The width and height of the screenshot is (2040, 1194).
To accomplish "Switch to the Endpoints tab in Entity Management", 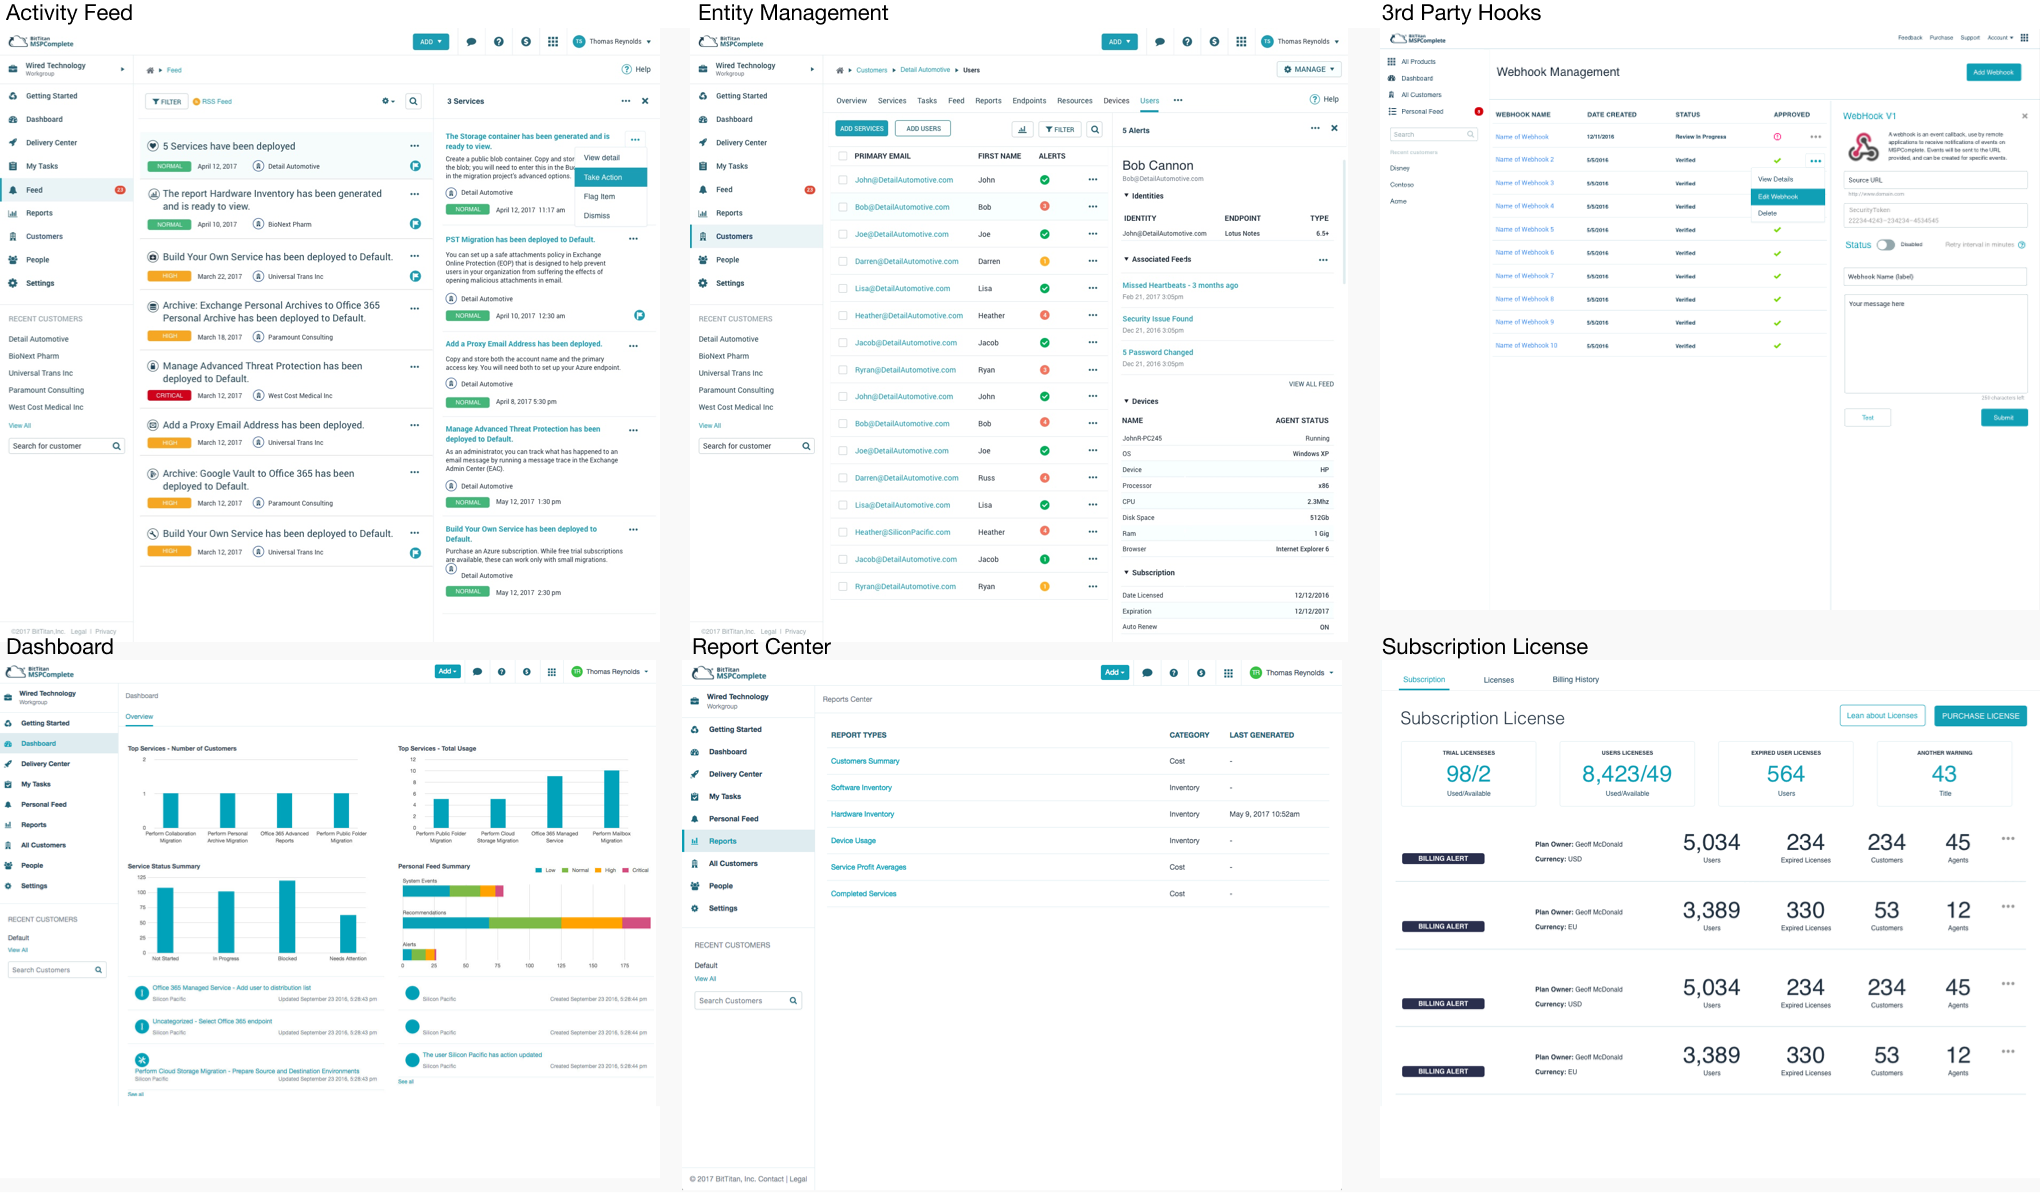I will click(1029, 101).
